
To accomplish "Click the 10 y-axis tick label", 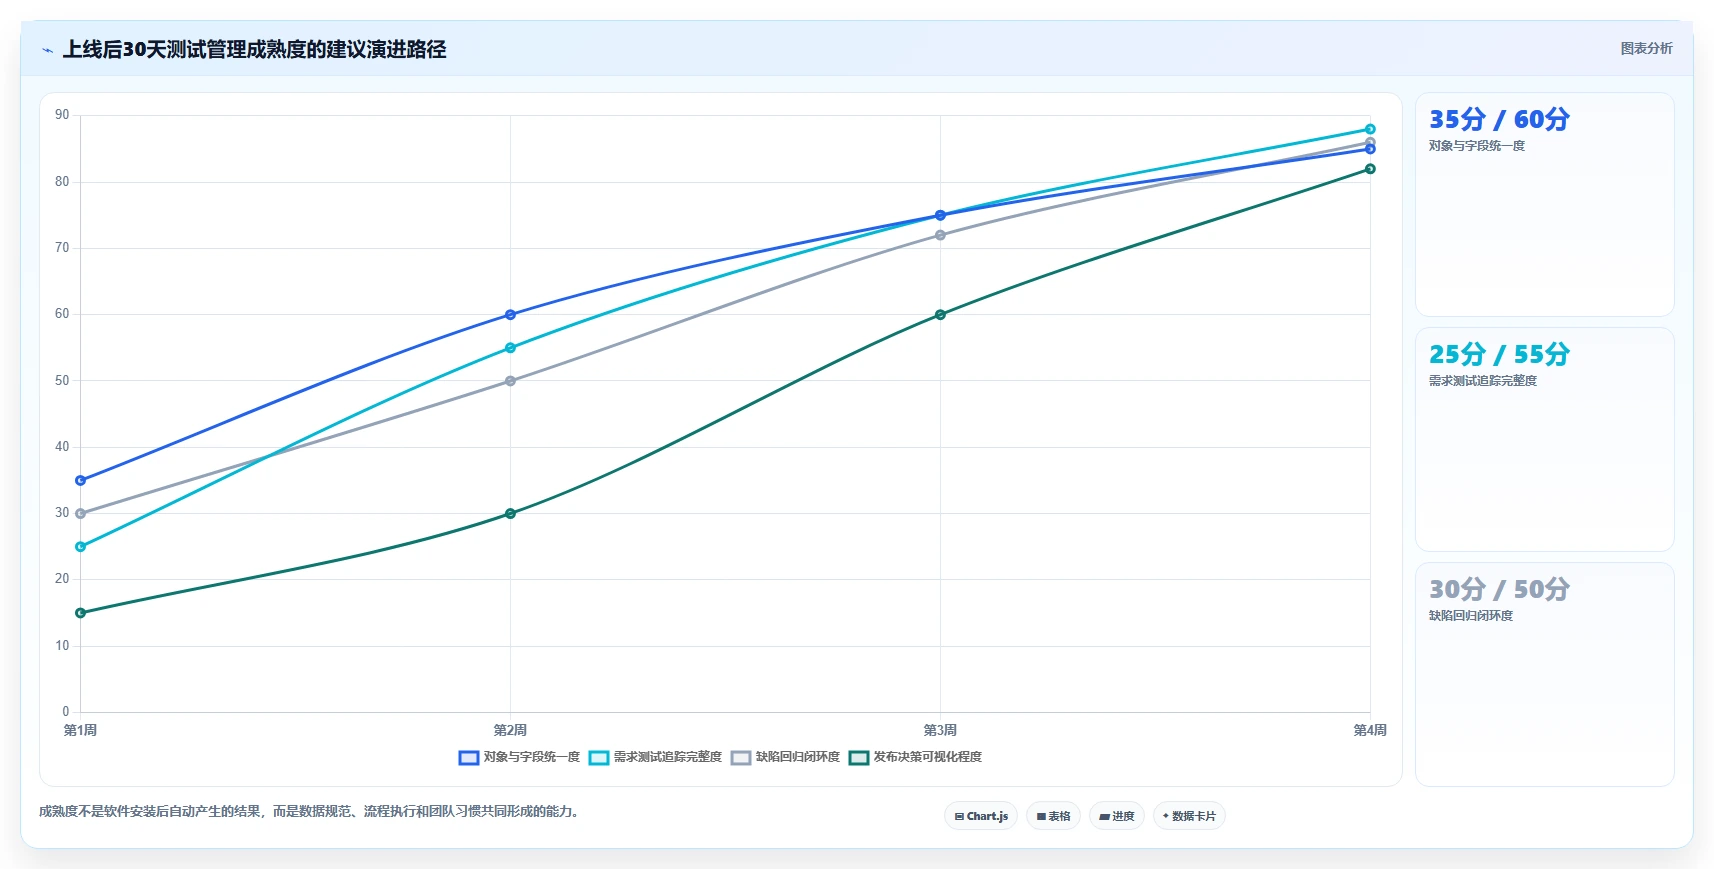I will tap(62, 646).
